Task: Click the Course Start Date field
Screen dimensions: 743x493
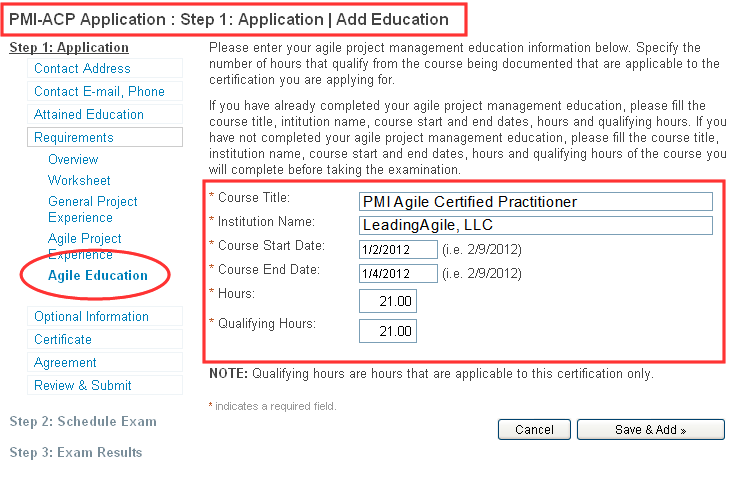Action: pos(398,249)
